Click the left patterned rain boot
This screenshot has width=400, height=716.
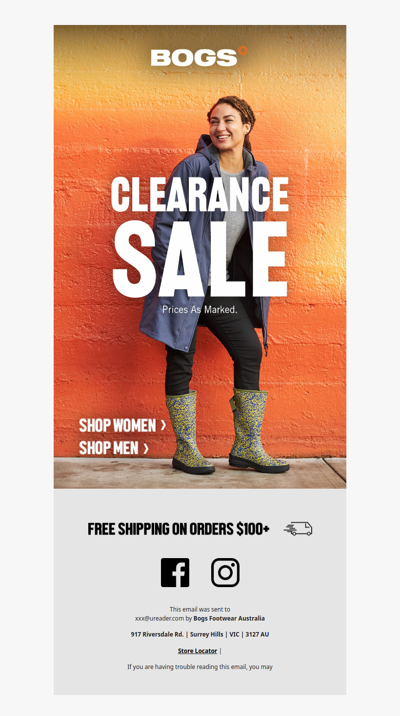(x=189, y=433)
